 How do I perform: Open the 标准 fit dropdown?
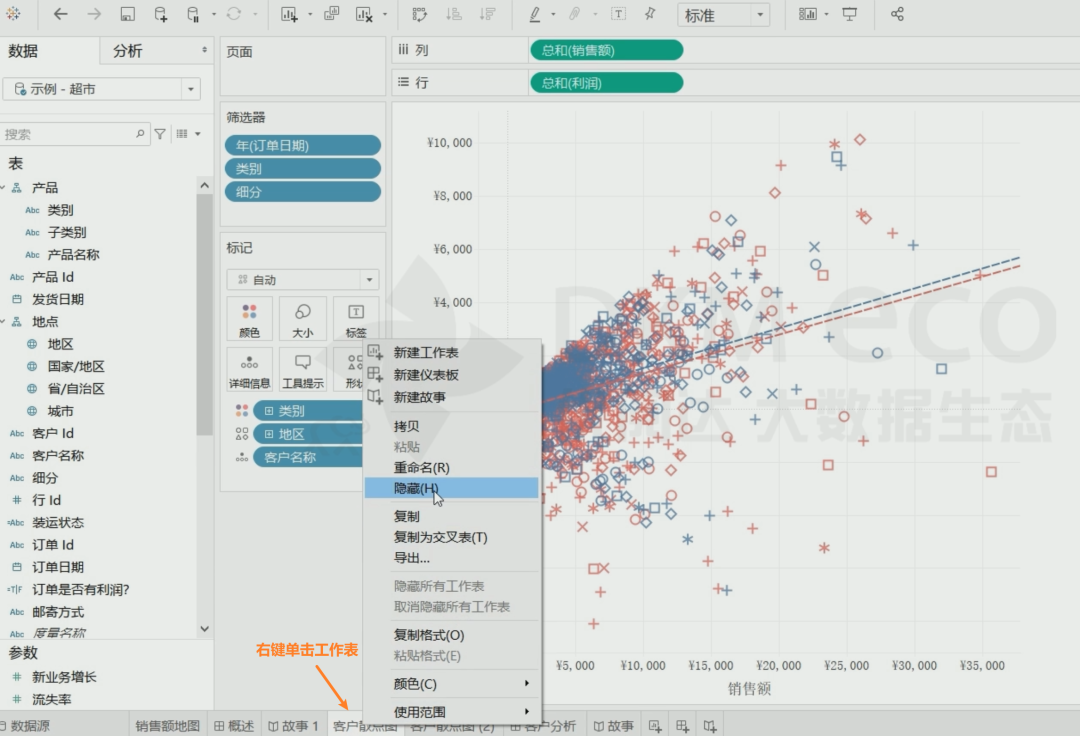761,15
